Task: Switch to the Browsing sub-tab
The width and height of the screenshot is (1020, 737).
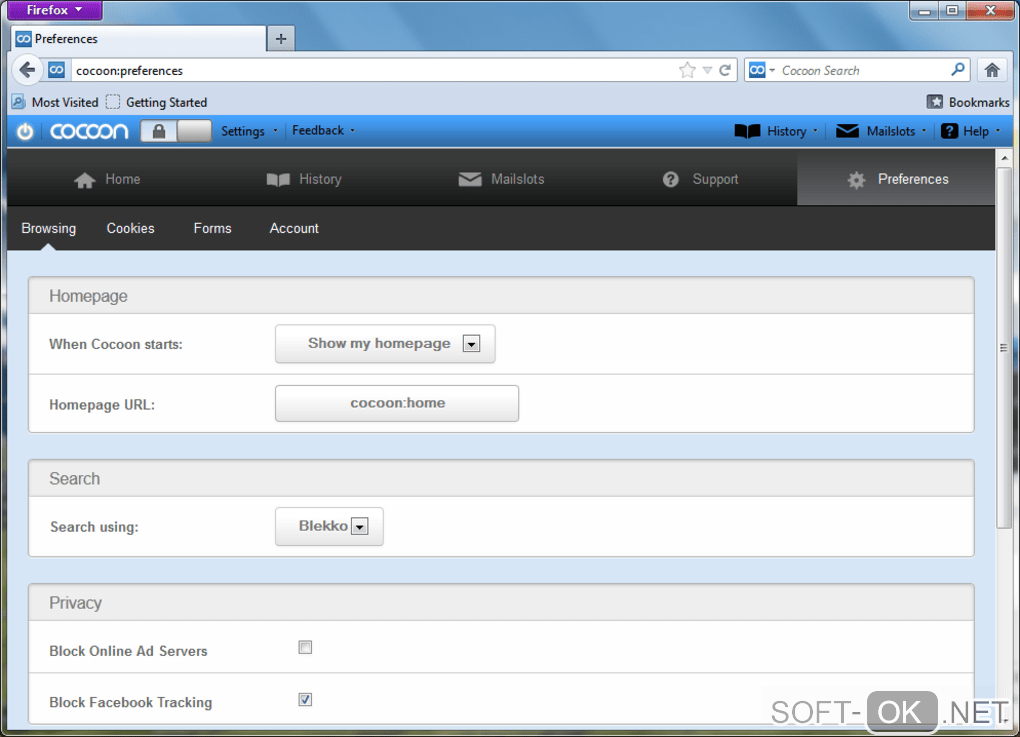Action: tap(49, 228)
